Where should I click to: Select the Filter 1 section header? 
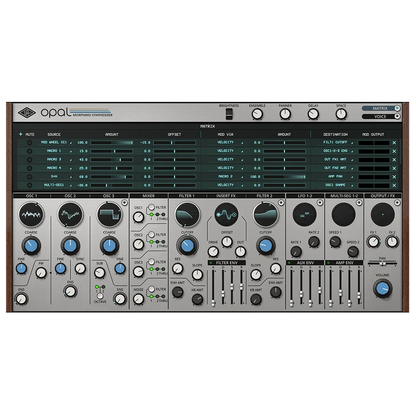[187, 196]
